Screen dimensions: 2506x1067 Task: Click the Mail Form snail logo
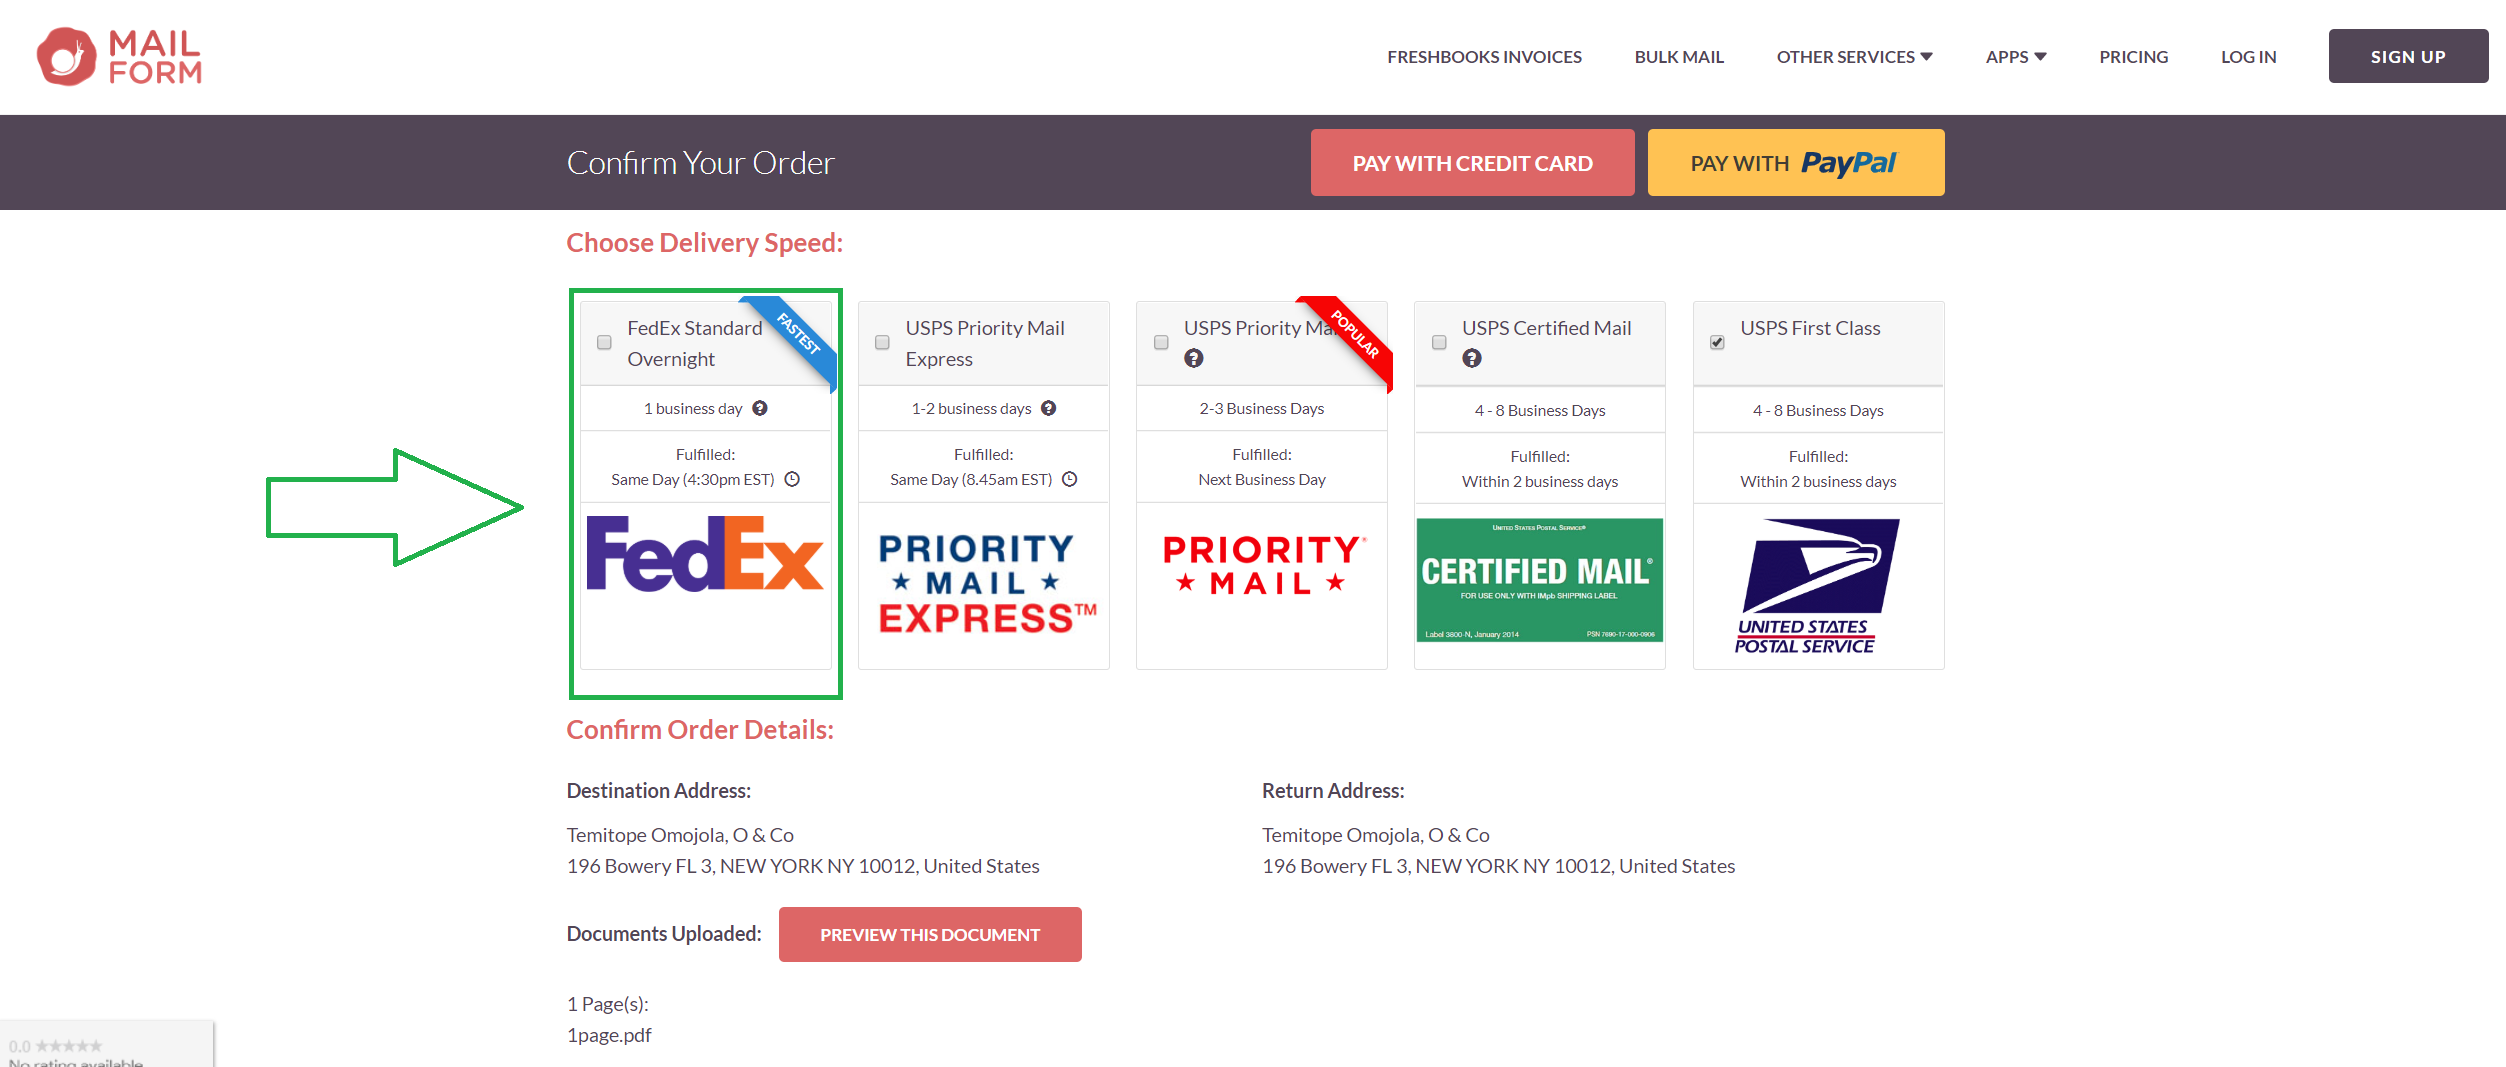67,57
